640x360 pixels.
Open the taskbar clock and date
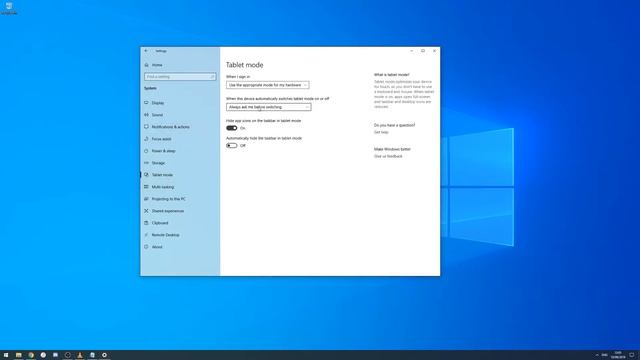click(618, 355)
